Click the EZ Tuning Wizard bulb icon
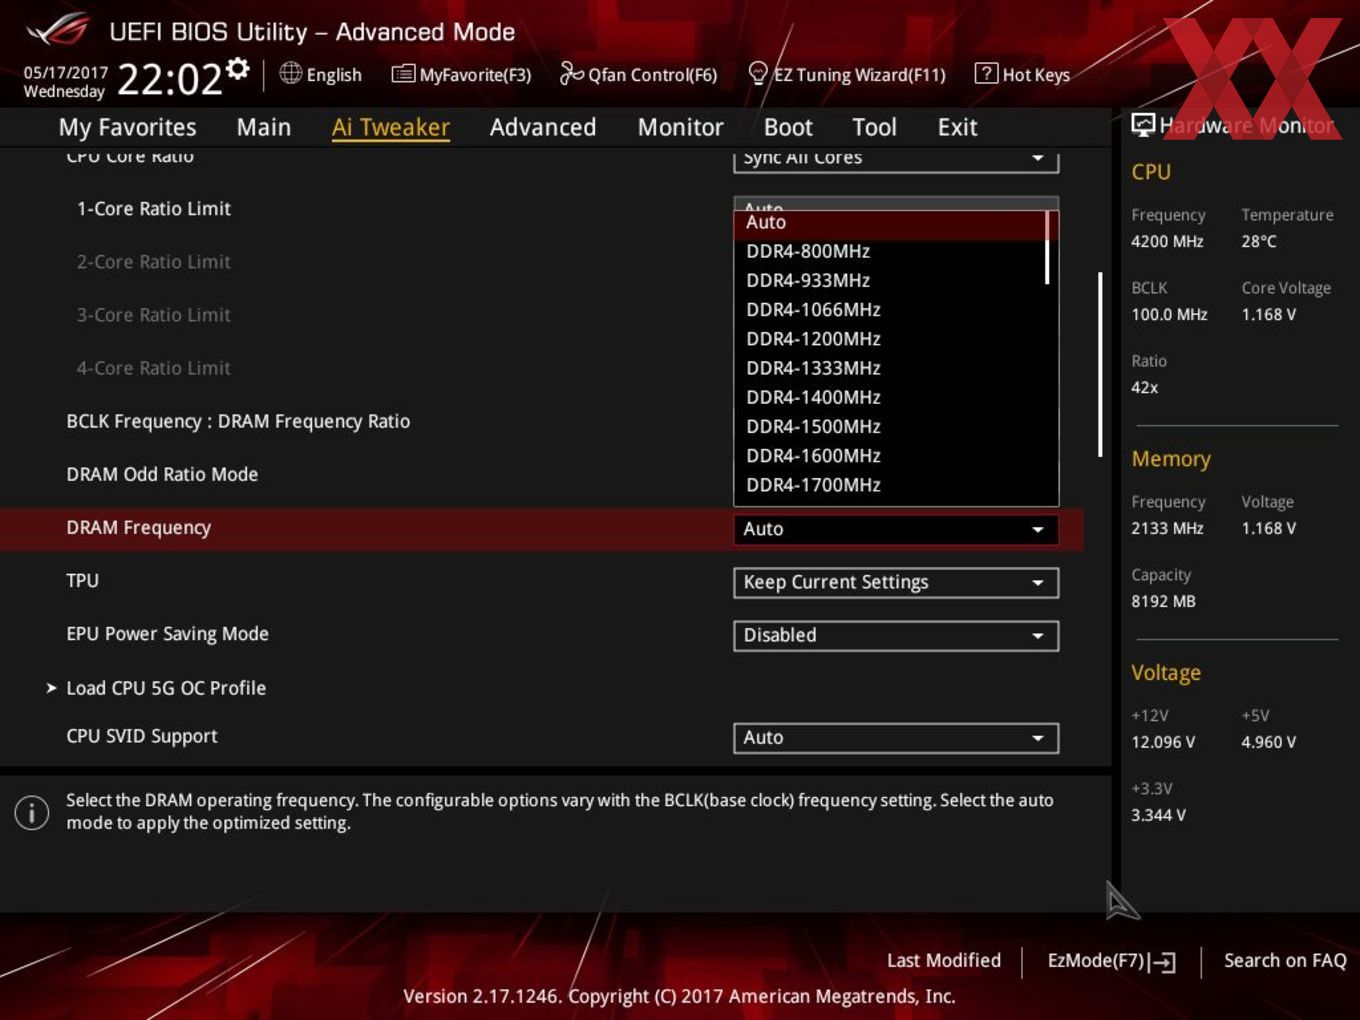 coord(758,73)
